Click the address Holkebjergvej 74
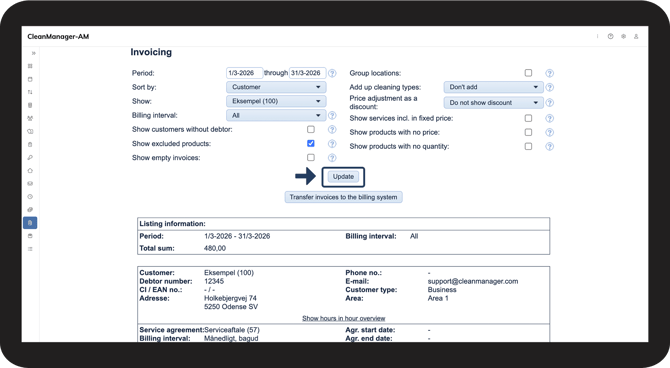Viewport: 670px width, 368px height. click(230, 298)
